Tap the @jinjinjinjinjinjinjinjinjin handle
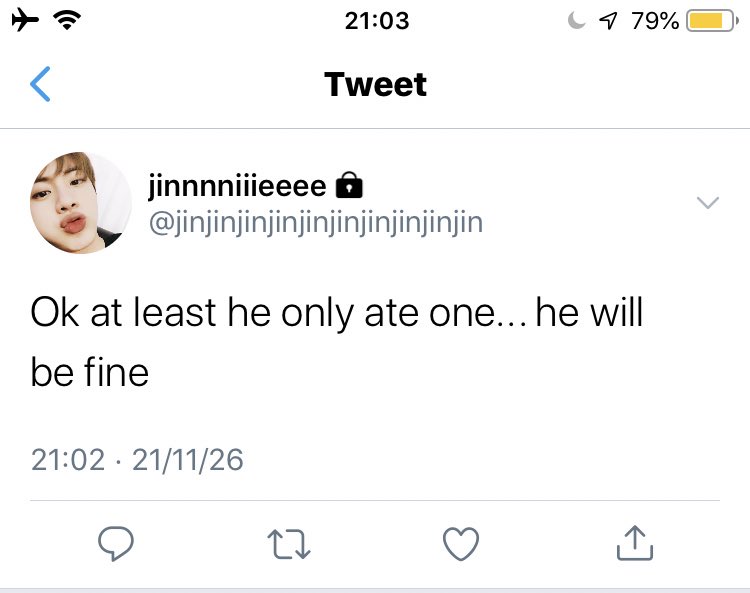750x593 pixels. 315,222
